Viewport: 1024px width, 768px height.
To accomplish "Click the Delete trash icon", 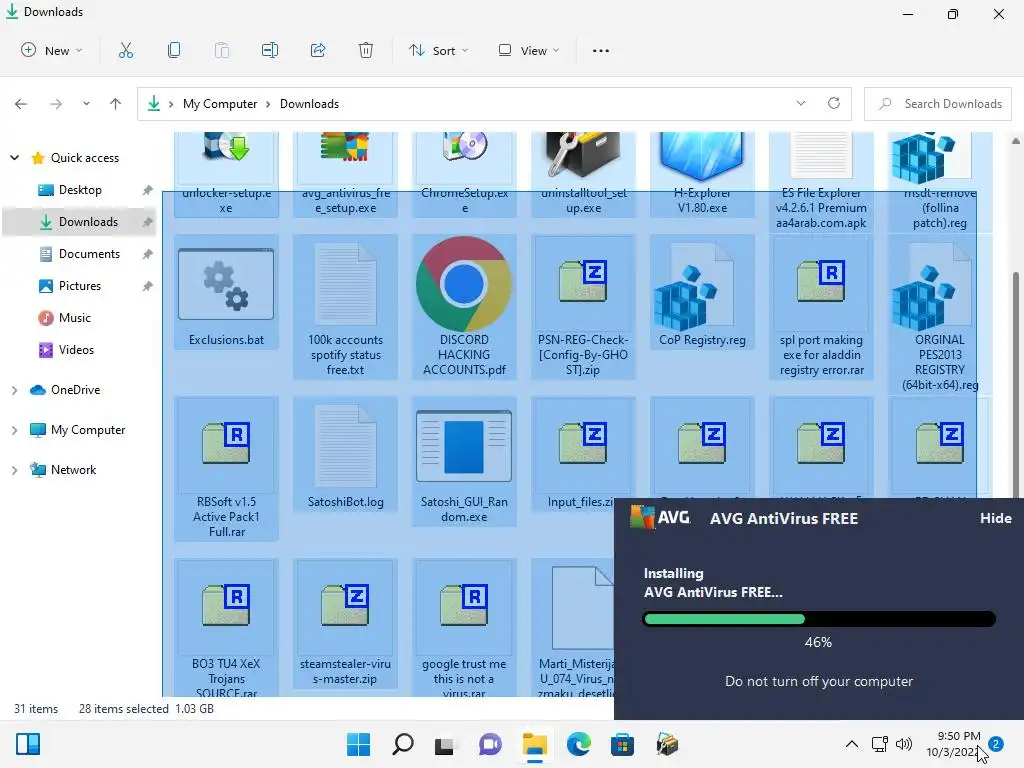I will [x=366, y=50].
